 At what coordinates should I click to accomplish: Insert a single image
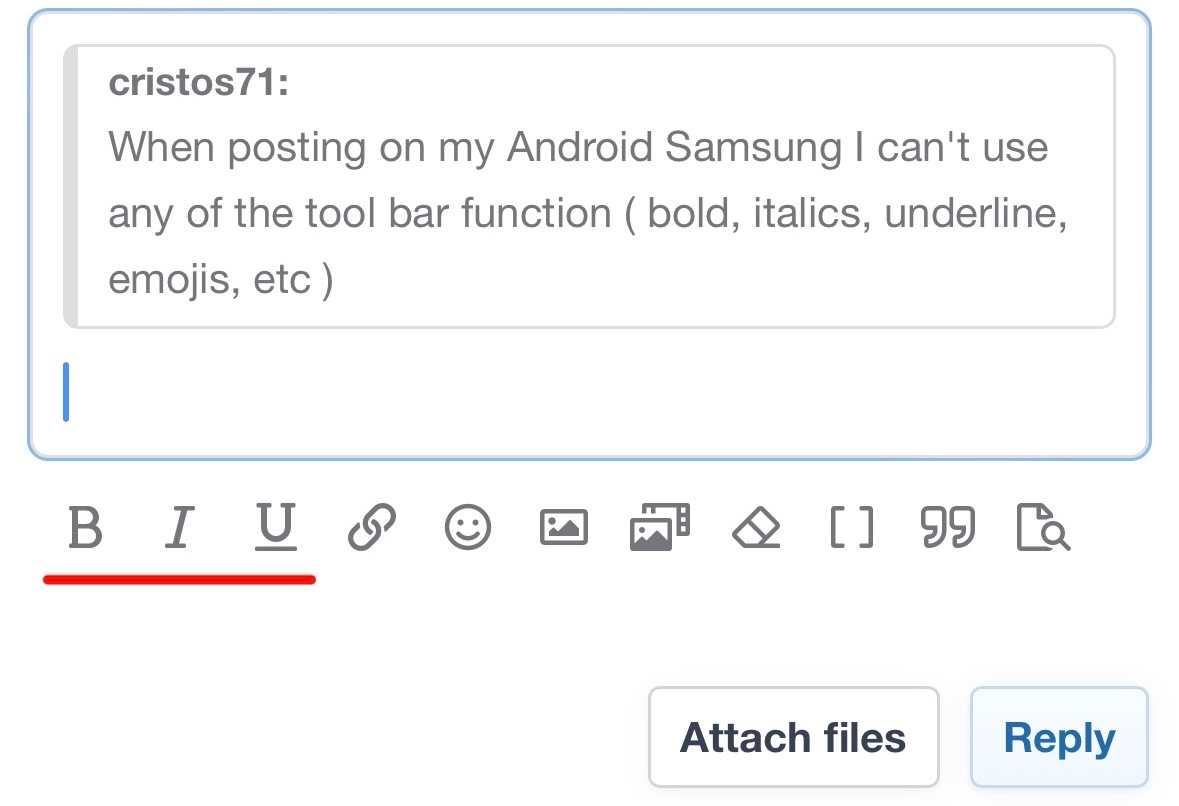click(x=563, y=527)
